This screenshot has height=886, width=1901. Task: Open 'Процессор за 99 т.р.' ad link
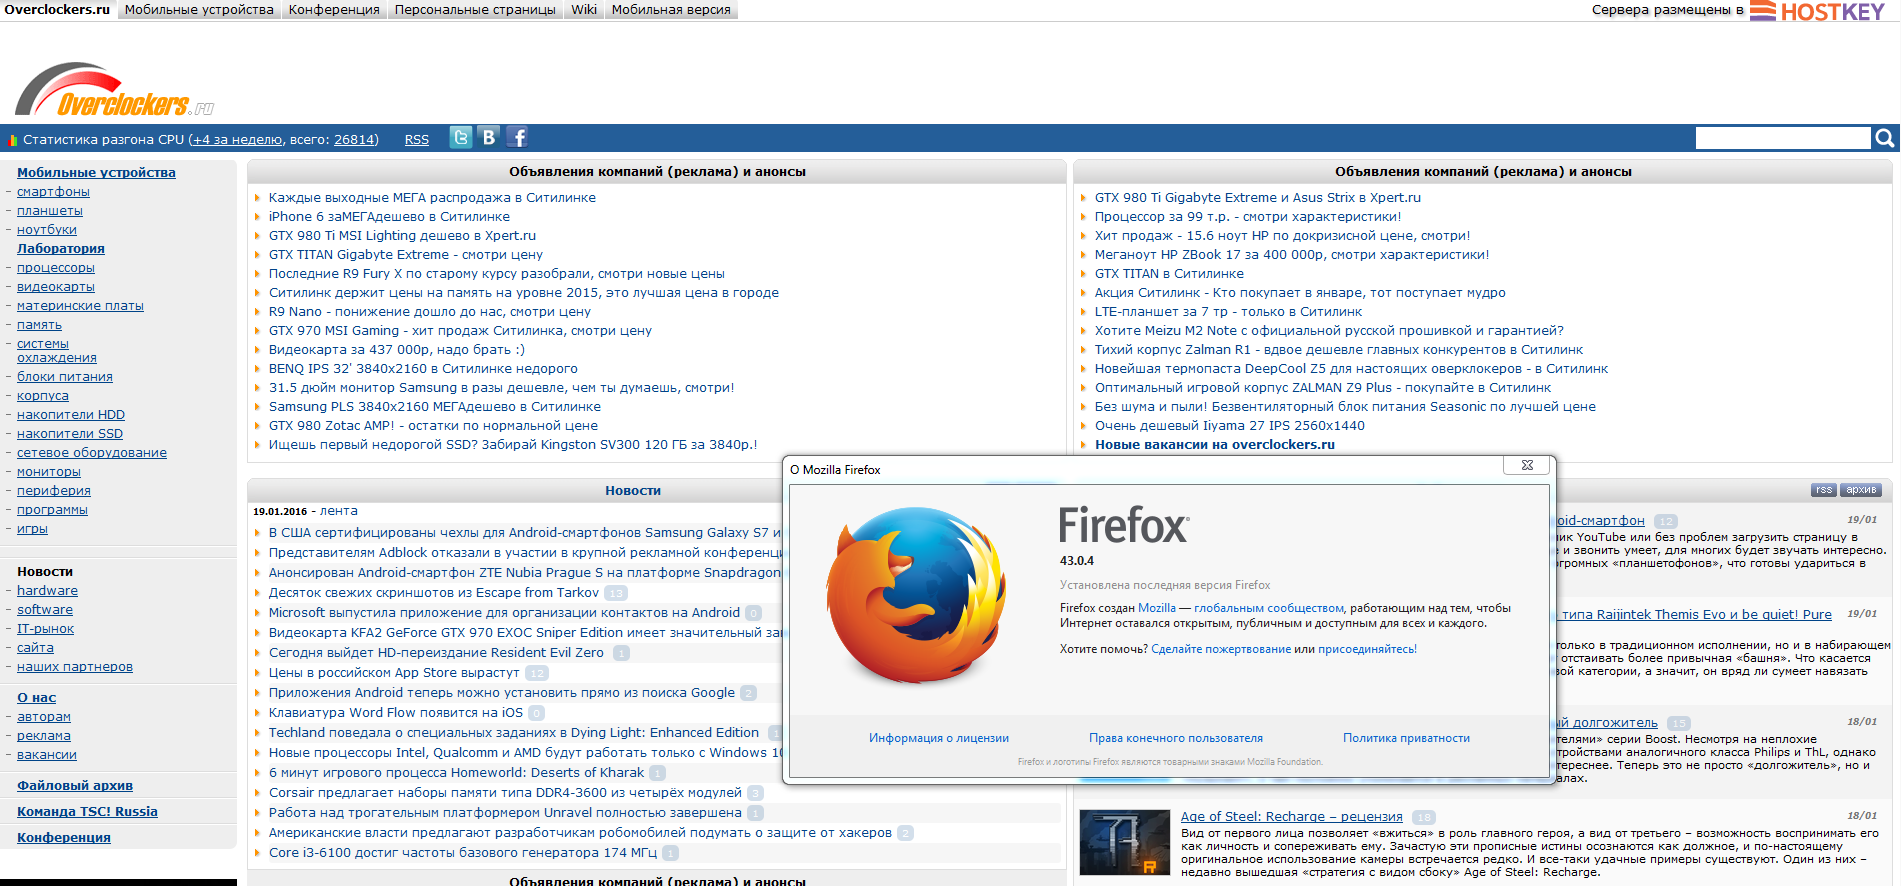coord(1248,217)
